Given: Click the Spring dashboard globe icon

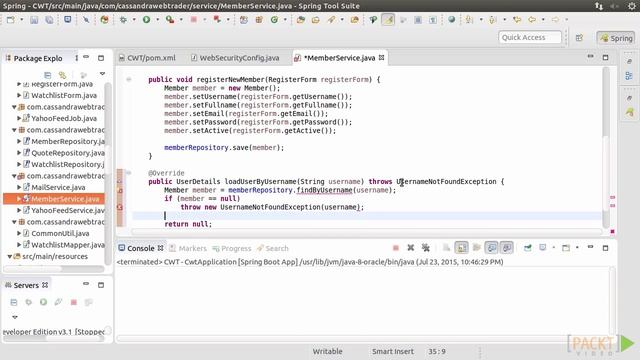Looking at the screenshot, I should pos(451,19).
